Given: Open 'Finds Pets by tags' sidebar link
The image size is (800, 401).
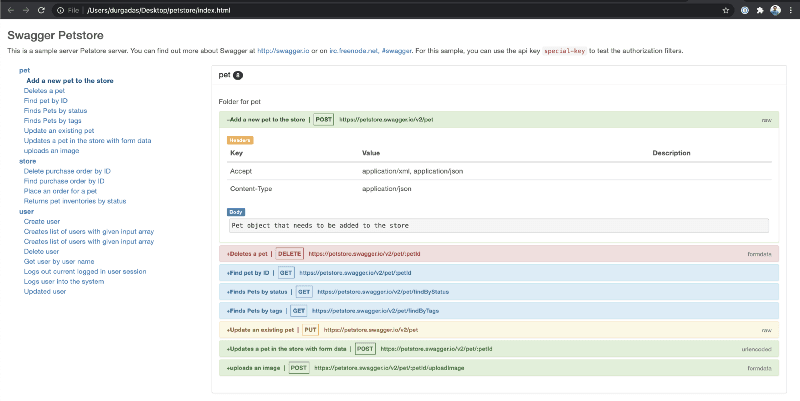Looking at the screenshot, I should pyautogui.click(x=53, y=120).
